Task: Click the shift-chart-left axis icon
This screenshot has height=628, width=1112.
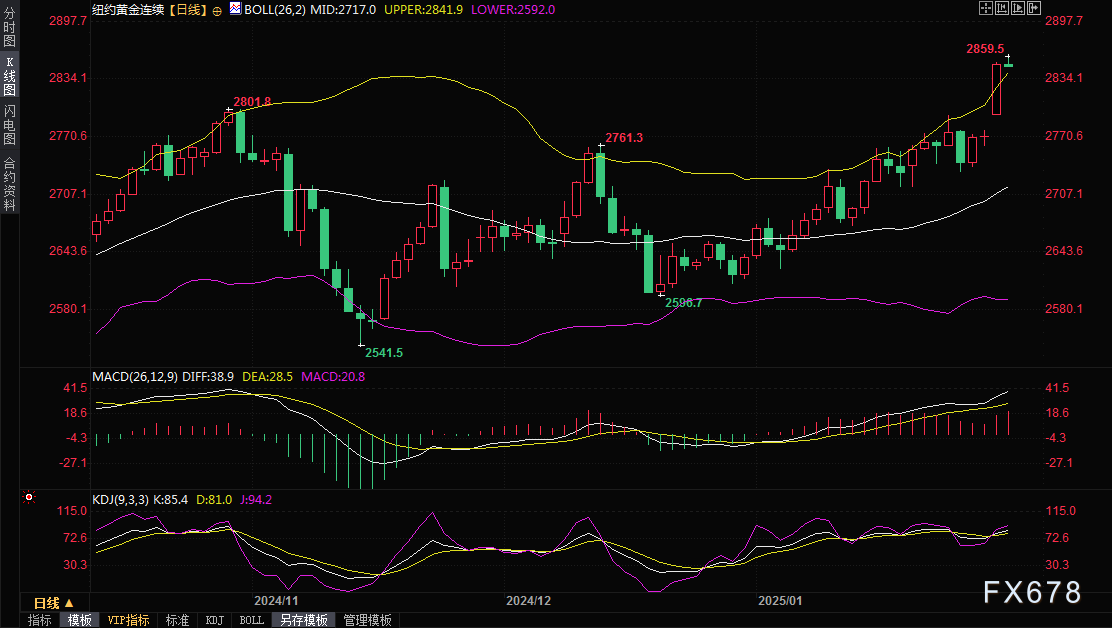Action: coord(1001,8)
